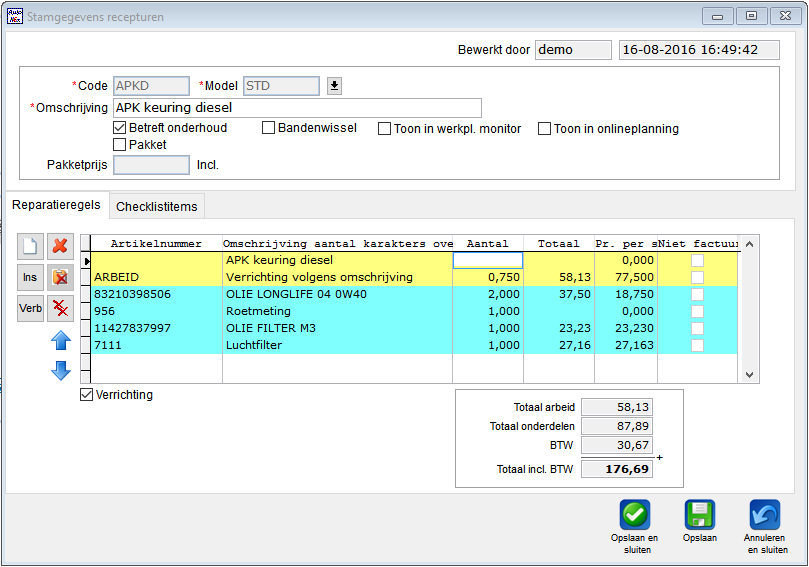Click Luchtfilter description cell
809x567 pixels.
click(x=337, y=345)
